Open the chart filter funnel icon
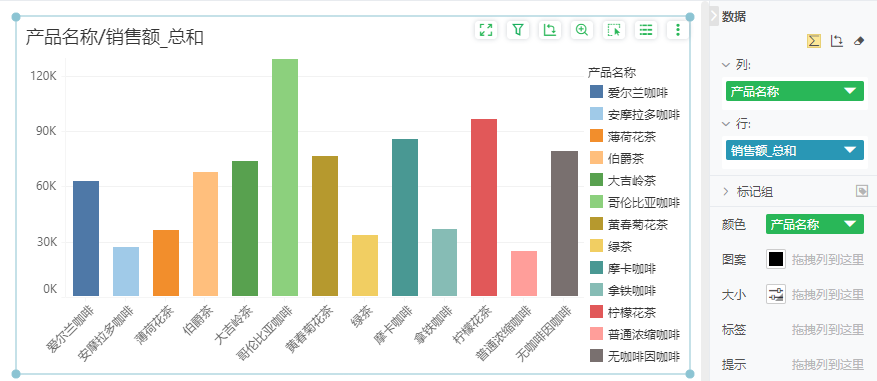The height and width of the screenshot is (381, 877). click(518, 30)
